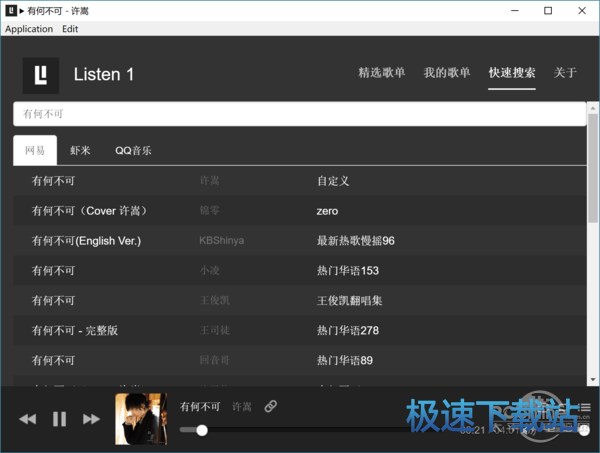This screenshot has width=600, height=453.
Task: Play 有何不可 from 王俊凯翻唱集 row
Action: pyautogui.click(x=53, y=300)
